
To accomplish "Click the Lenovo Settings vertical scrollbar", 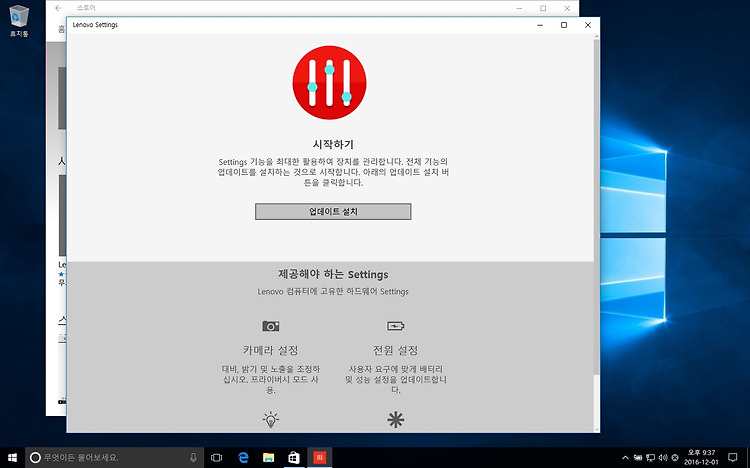I will (x=596, y=207).
